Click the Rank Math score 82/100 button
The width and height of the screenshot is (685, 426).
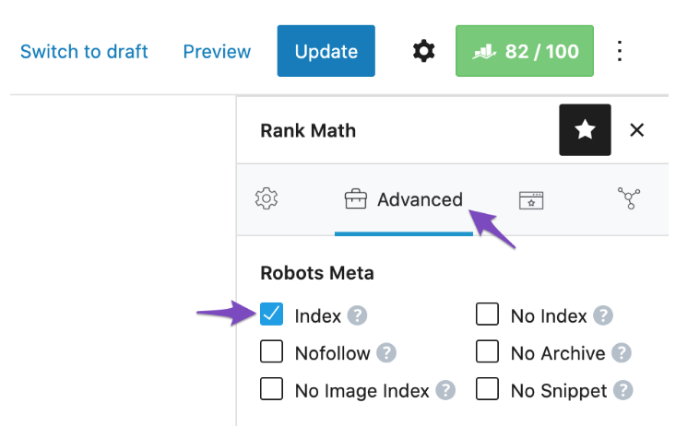pos(524,51)
